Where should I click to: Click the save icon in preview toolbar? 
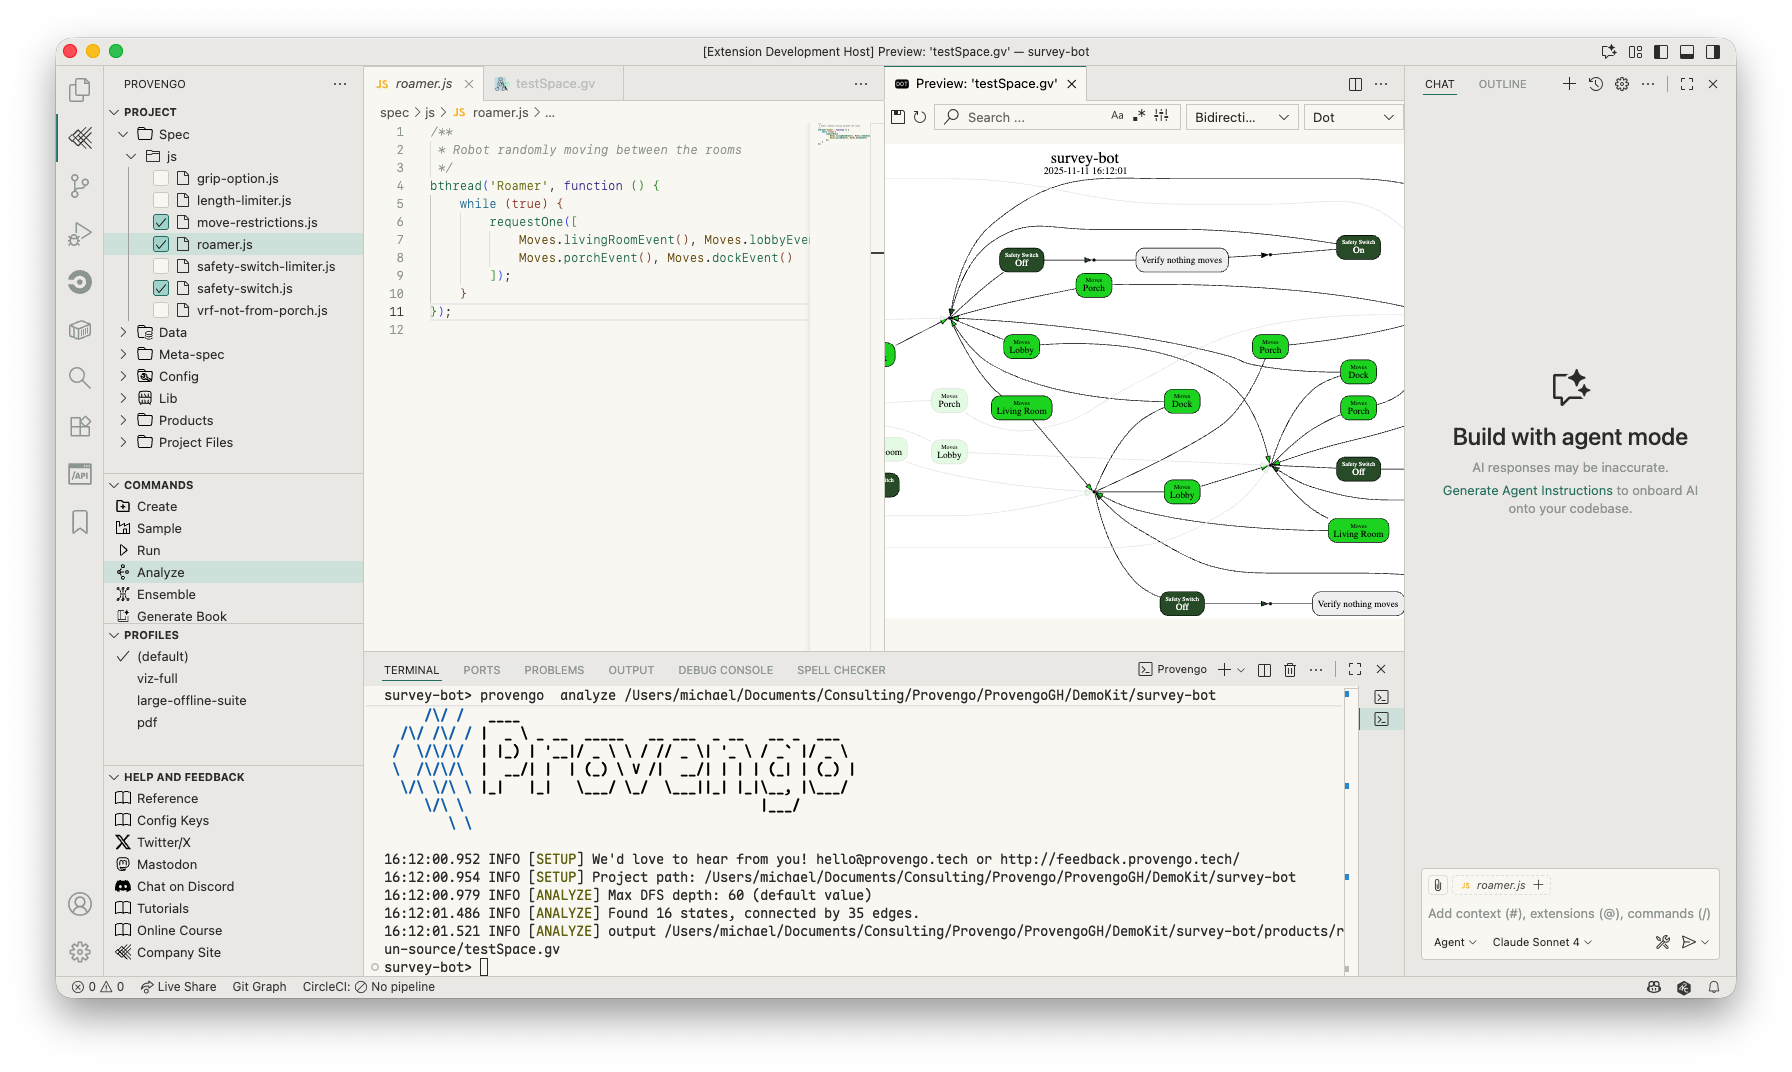pyautogui.click(x=898, y=117)
